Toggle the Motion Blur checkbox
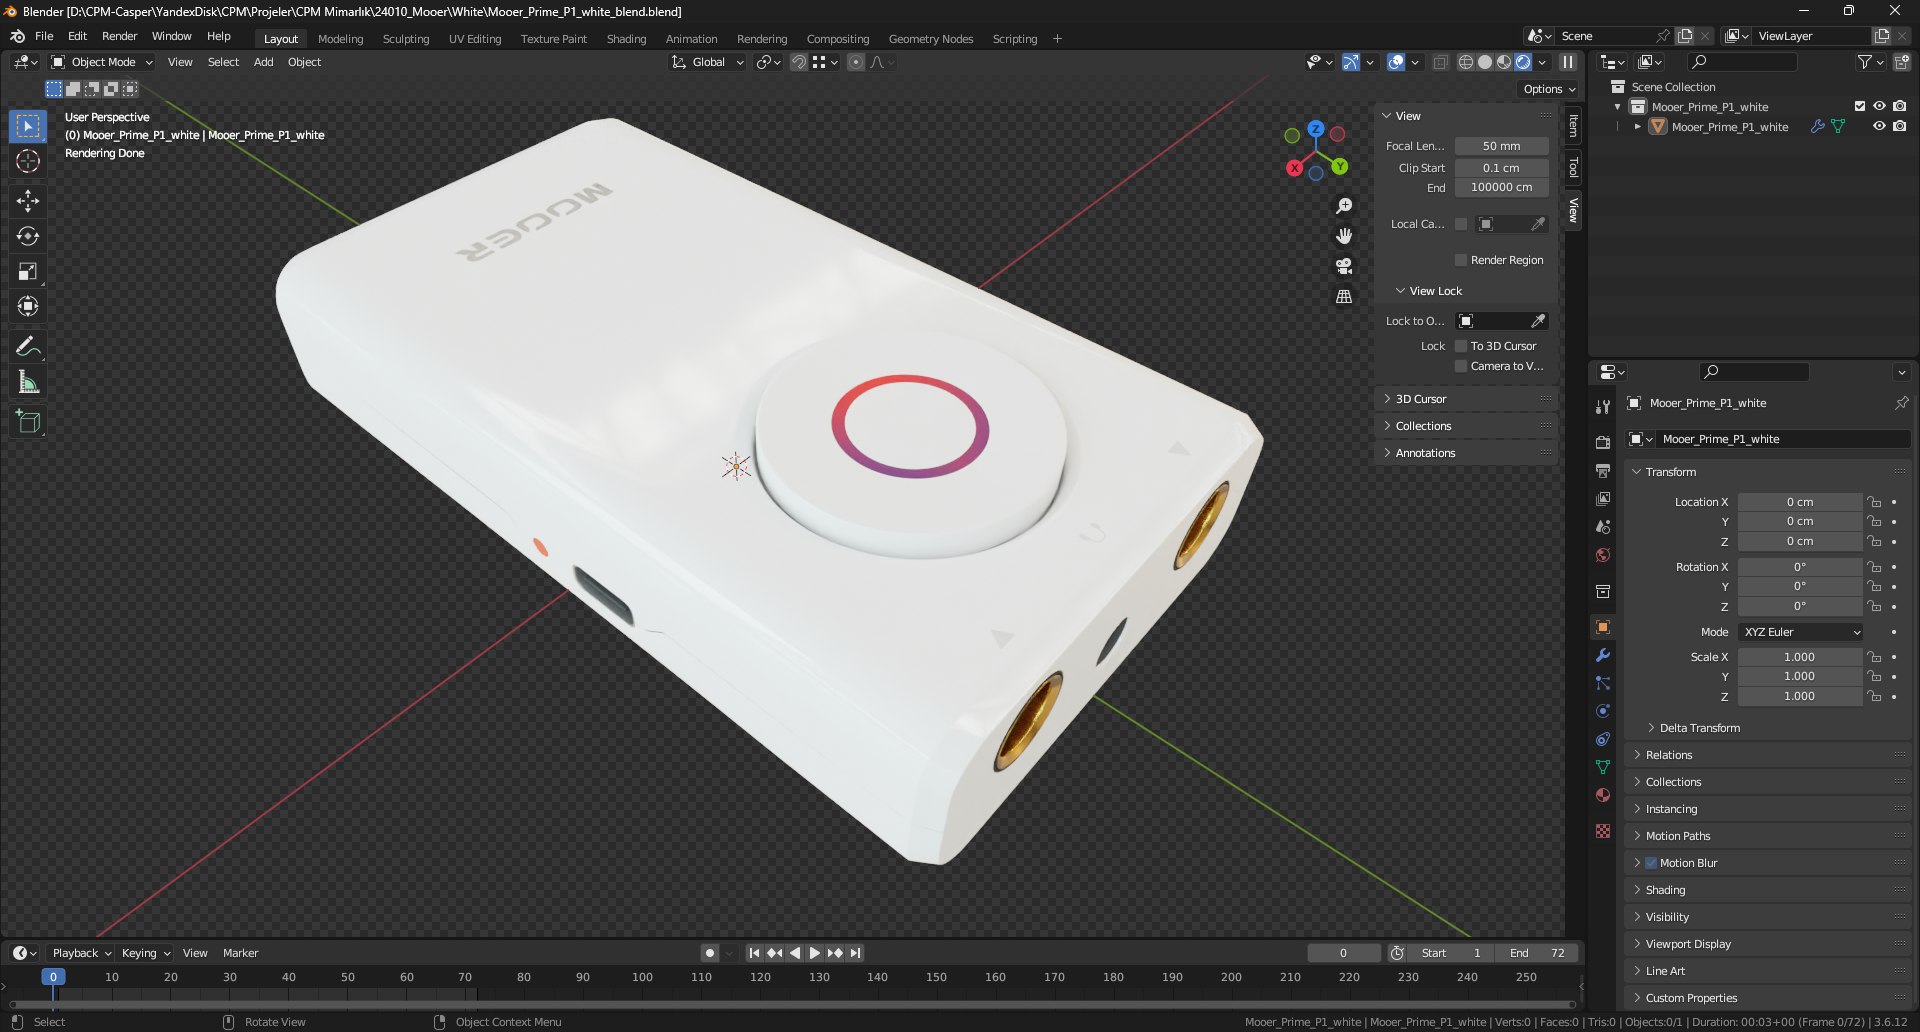1920x1032 pixels. point(1651,863)
